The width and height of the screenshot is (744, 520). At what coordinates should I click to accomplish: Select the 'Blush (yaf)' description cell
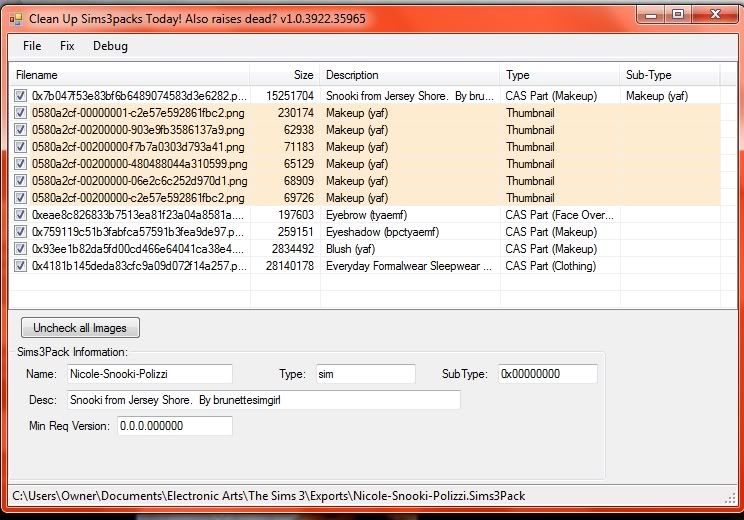pyautogui.click(x=350, y=249)
